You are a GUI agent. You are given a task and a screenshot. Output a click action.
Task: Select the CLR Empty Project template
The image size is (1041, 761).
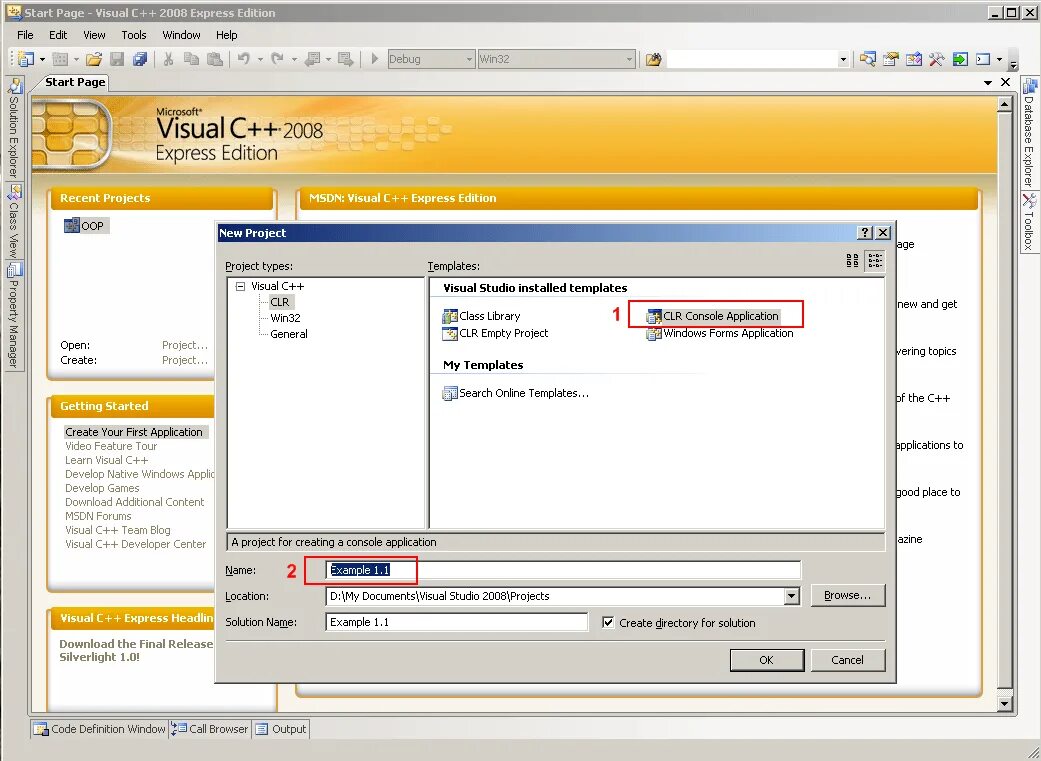(x=495, y=333)
